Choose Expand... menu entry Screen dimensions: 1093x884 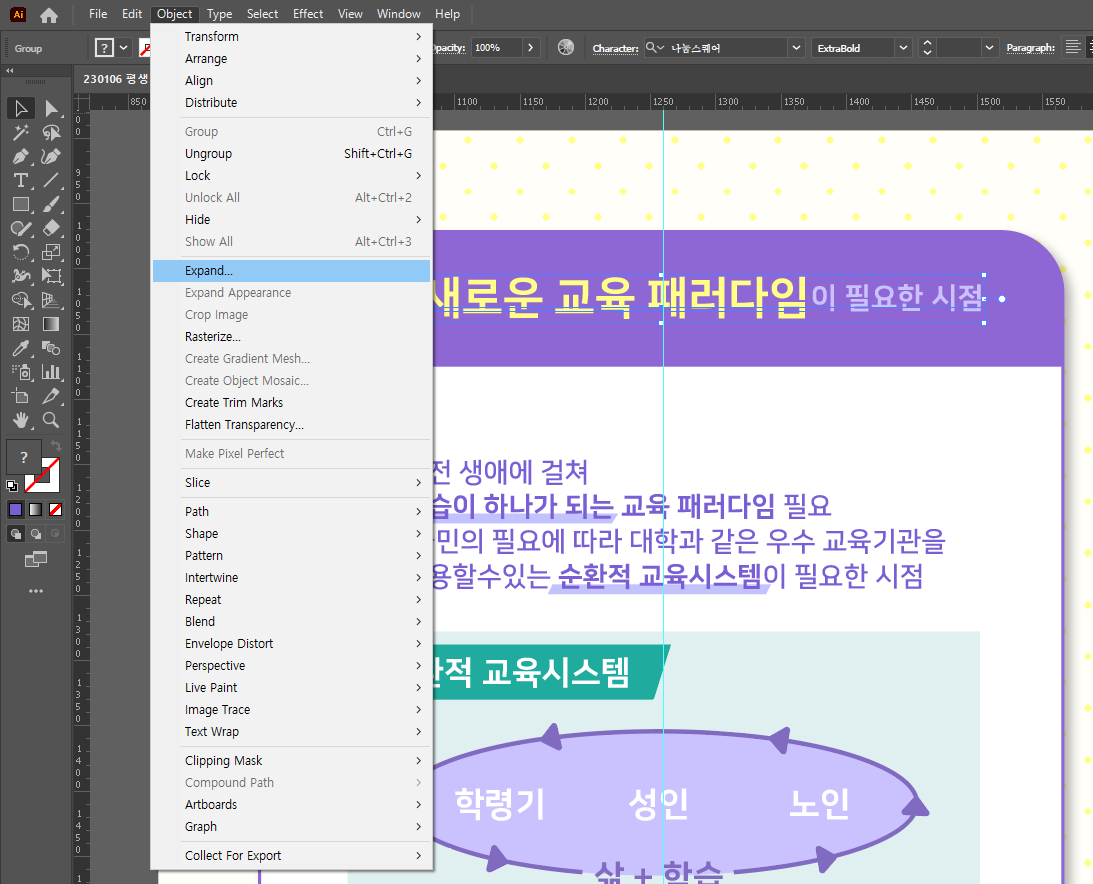click(291, 270)
